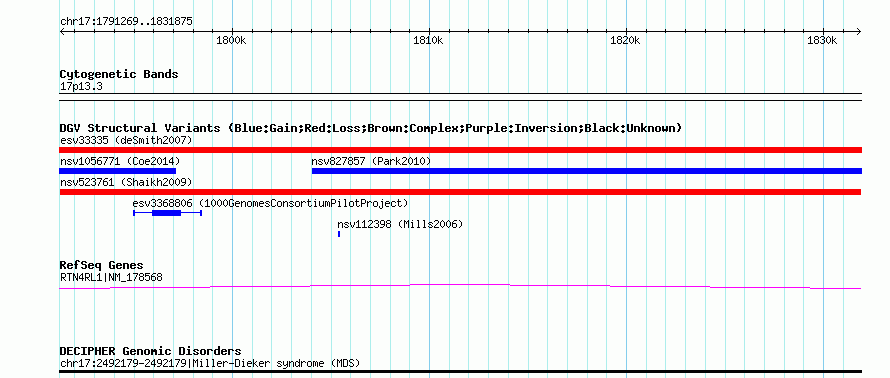Select the black Miller-Dieker syndrome bar
Screen dimensions: 890x378
click(461, 372)
